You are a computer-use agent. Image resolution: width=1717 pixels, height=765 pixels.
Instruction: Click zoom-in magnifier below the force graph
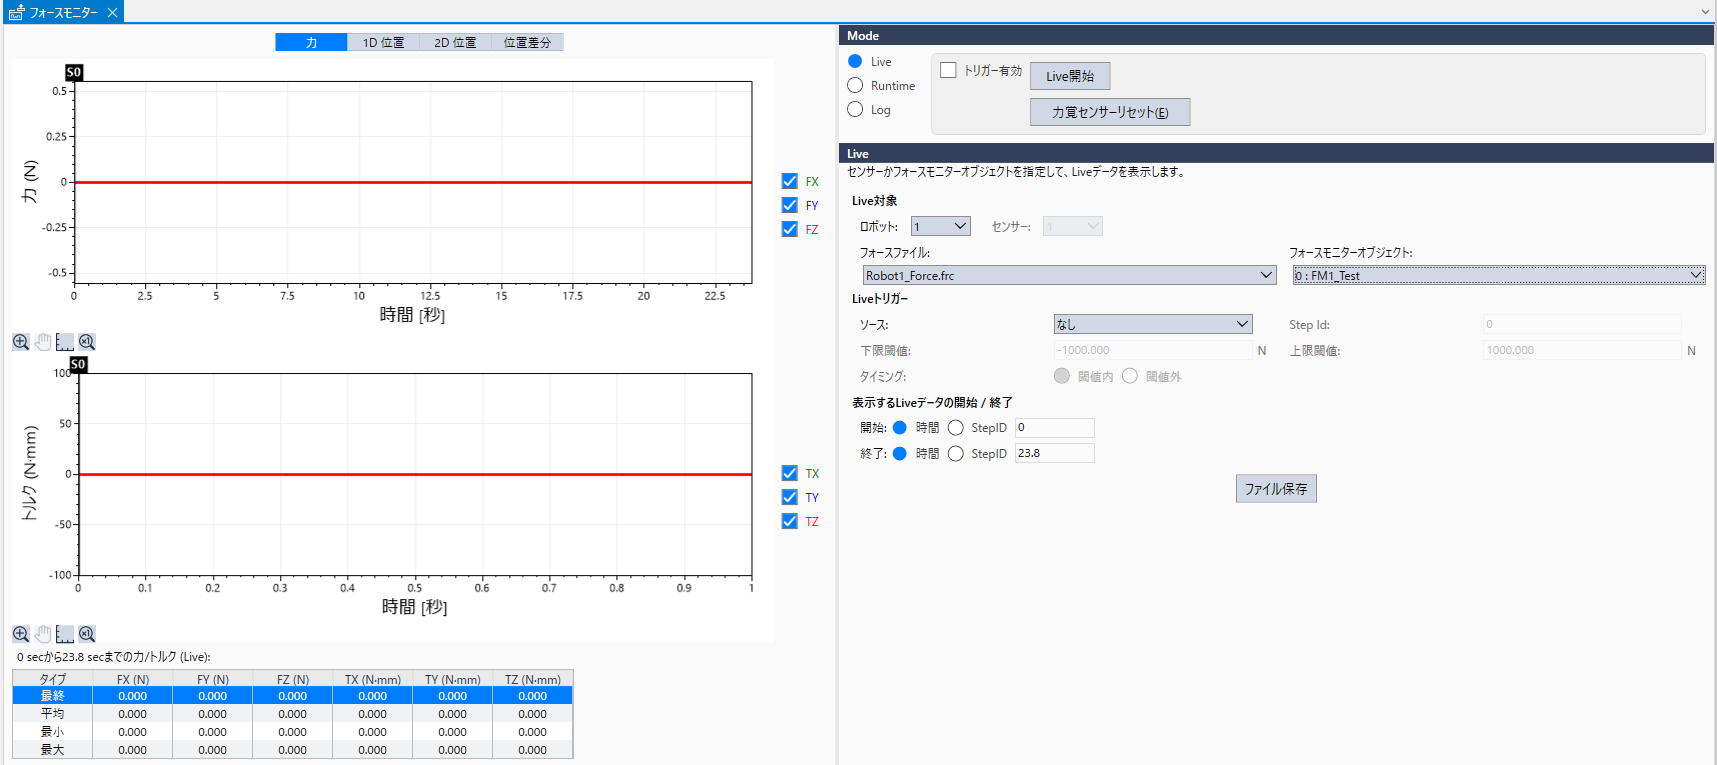pyautogui.click(x=20, y=342)
